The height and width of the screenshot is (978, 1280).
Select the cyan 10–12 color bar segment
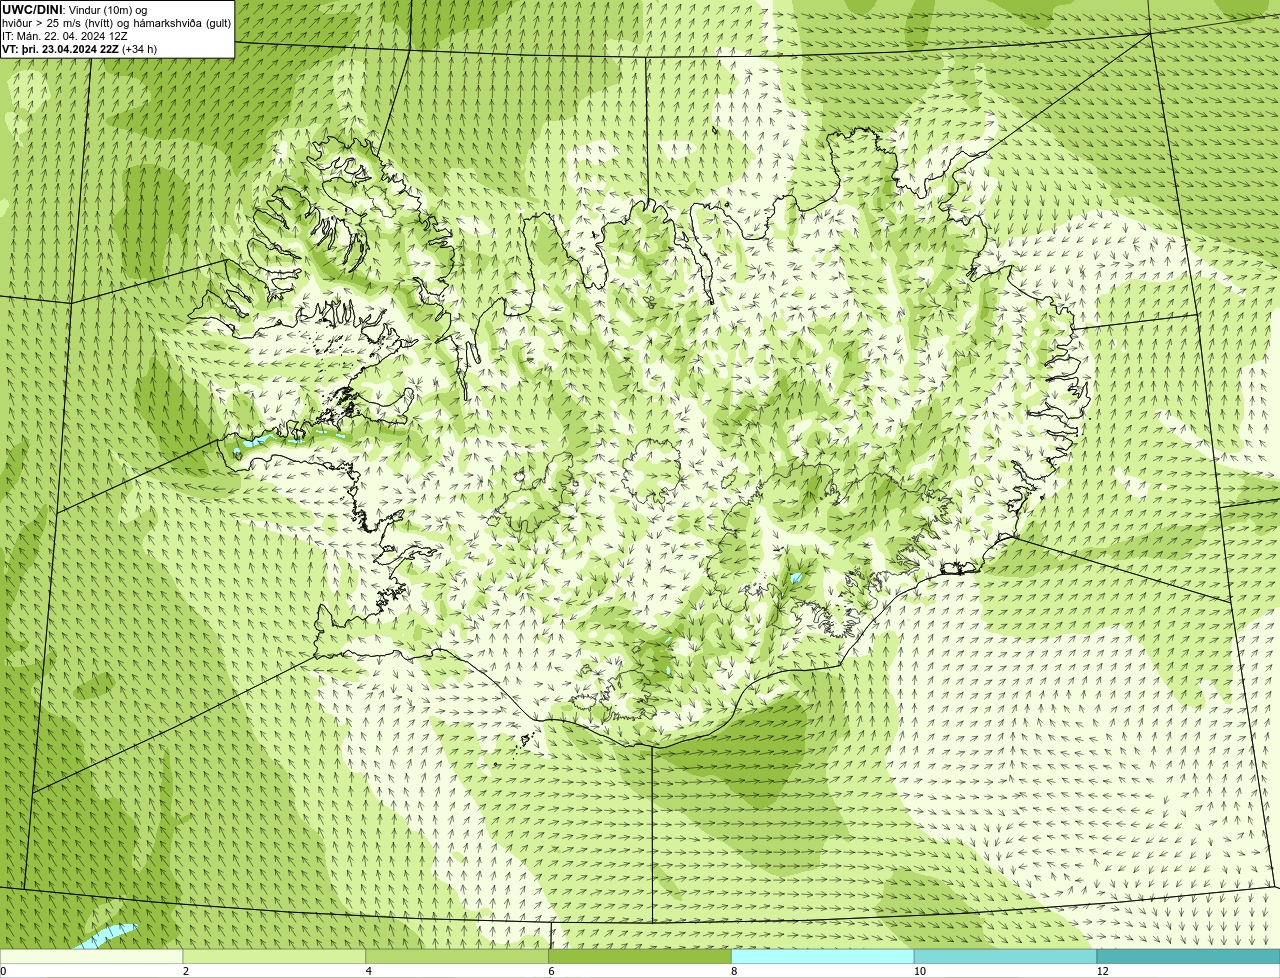tap(1005, 957)
